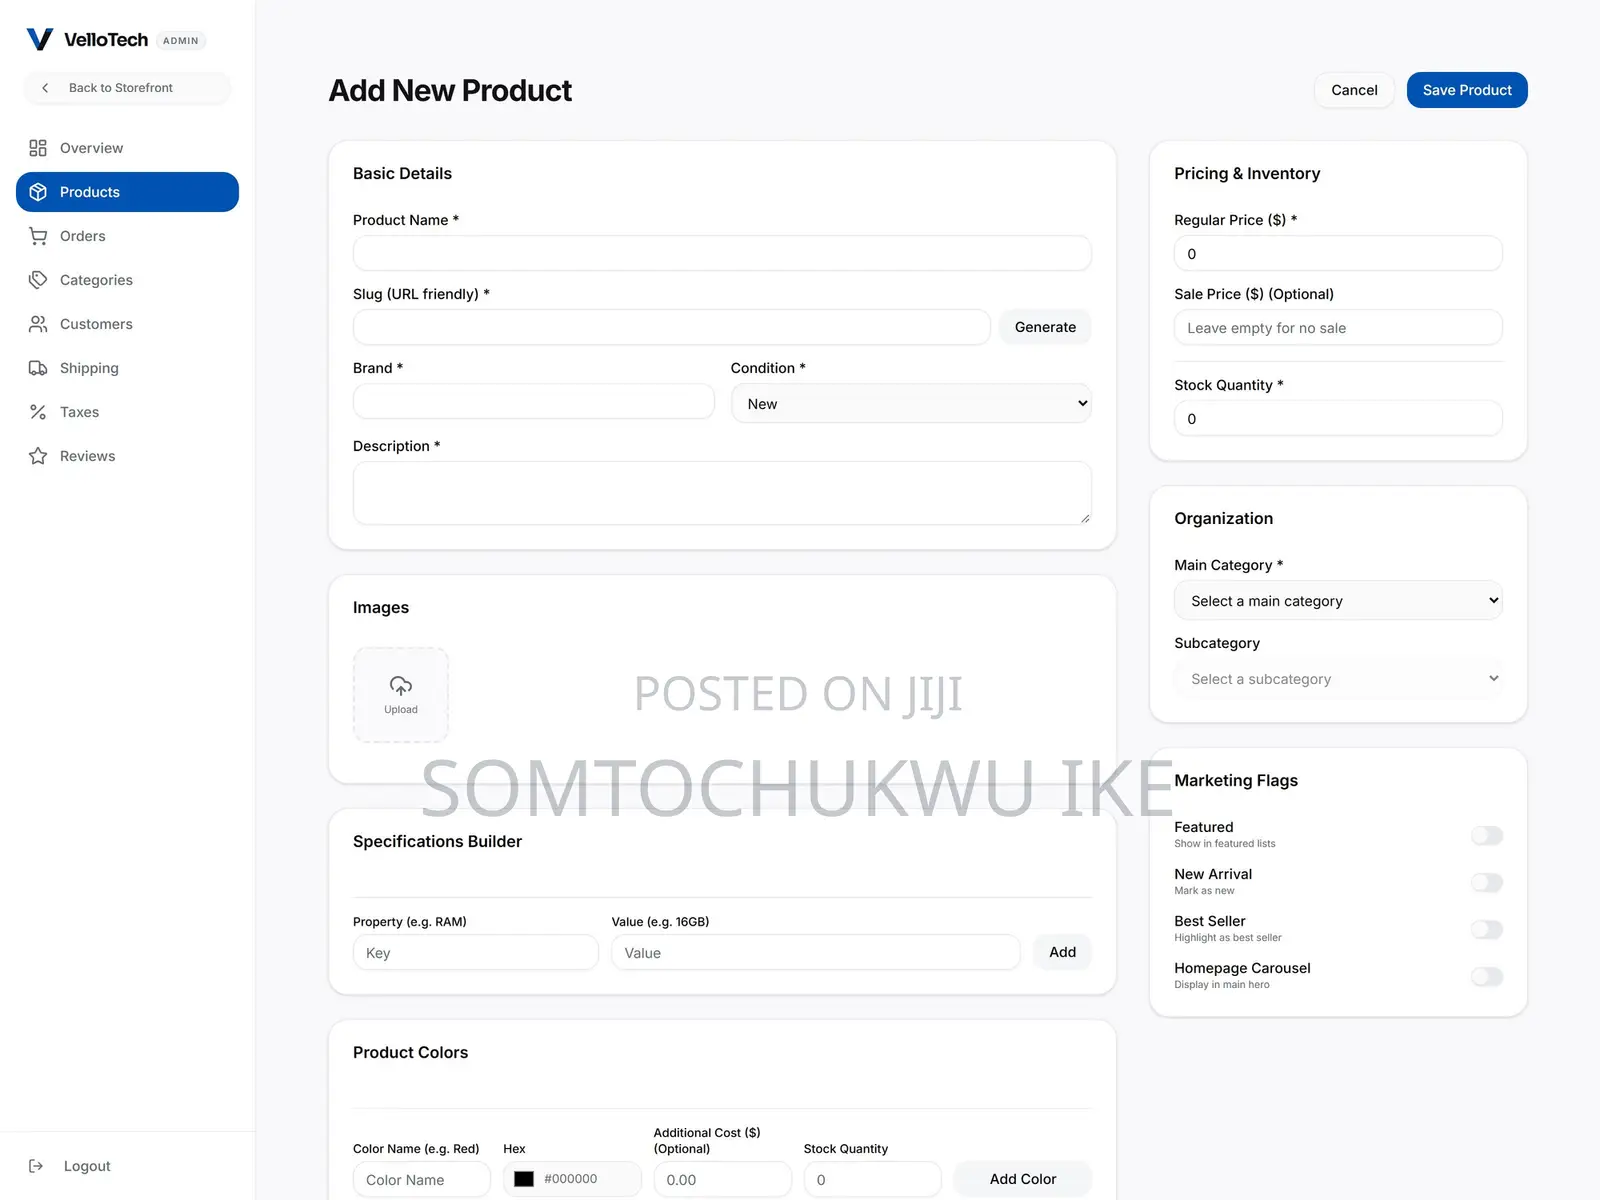1600x1200 pixels.
Task: Click the Orders cart icon
Action: [x=38, y=236]
